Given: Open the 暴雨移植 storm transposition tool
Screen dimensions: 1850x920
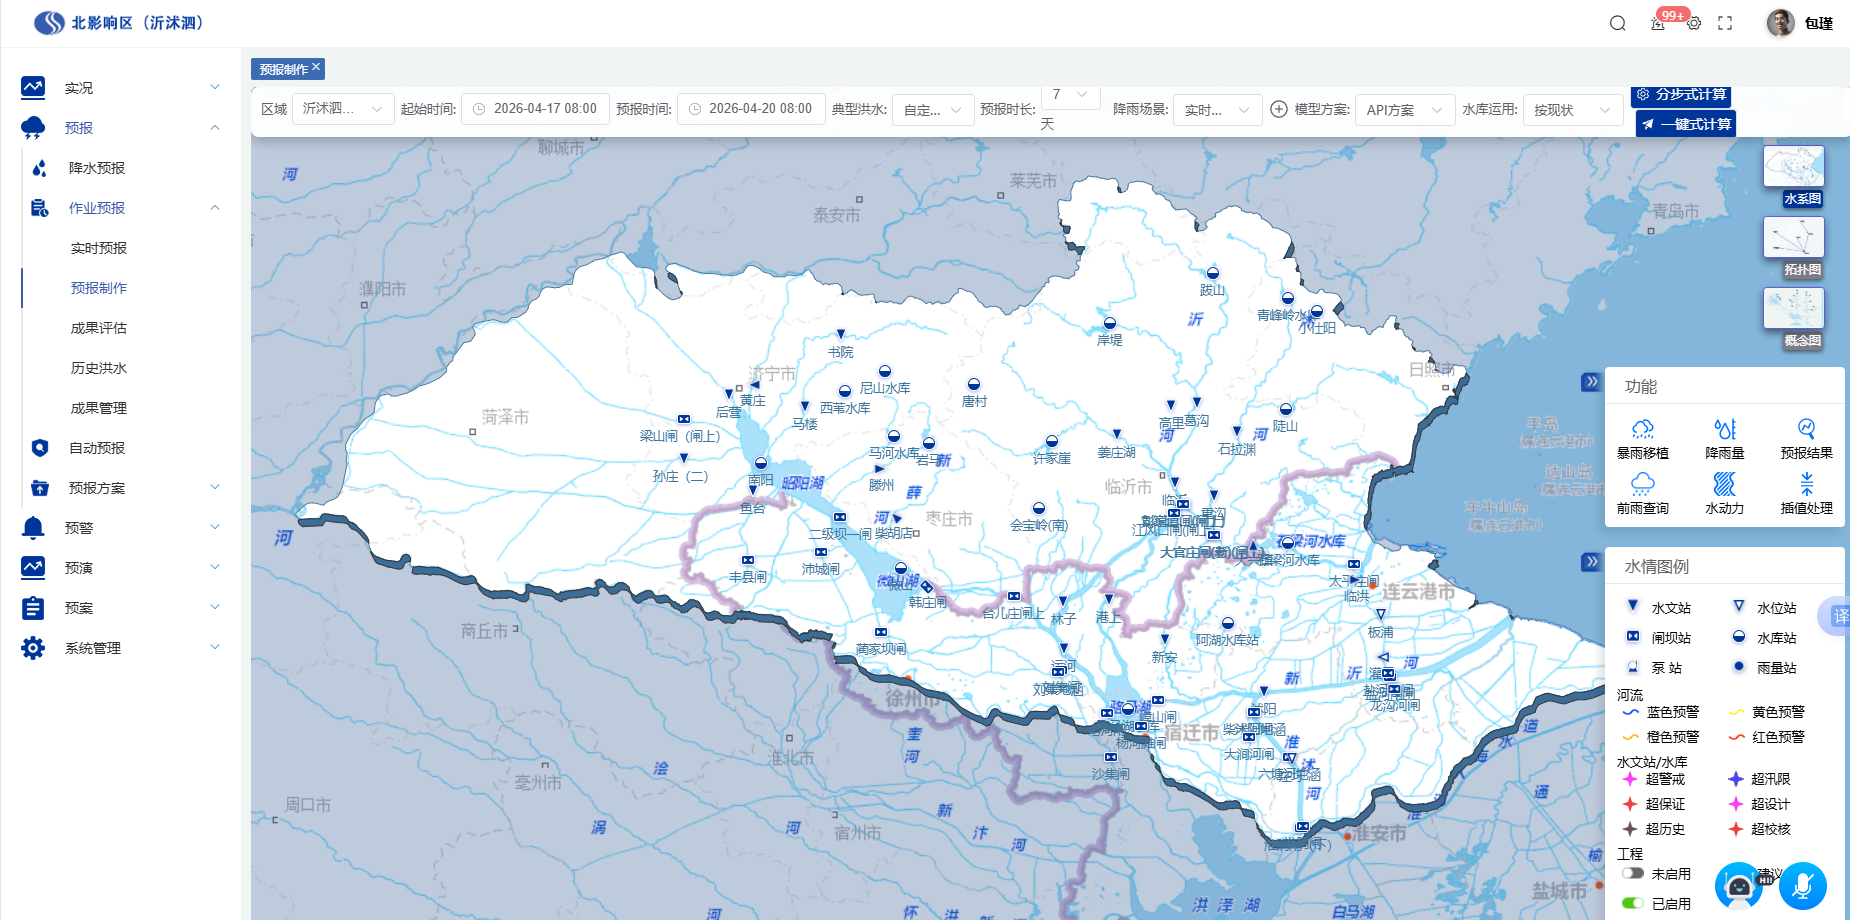Looking at the screenshot, I should coord(1642,430).
